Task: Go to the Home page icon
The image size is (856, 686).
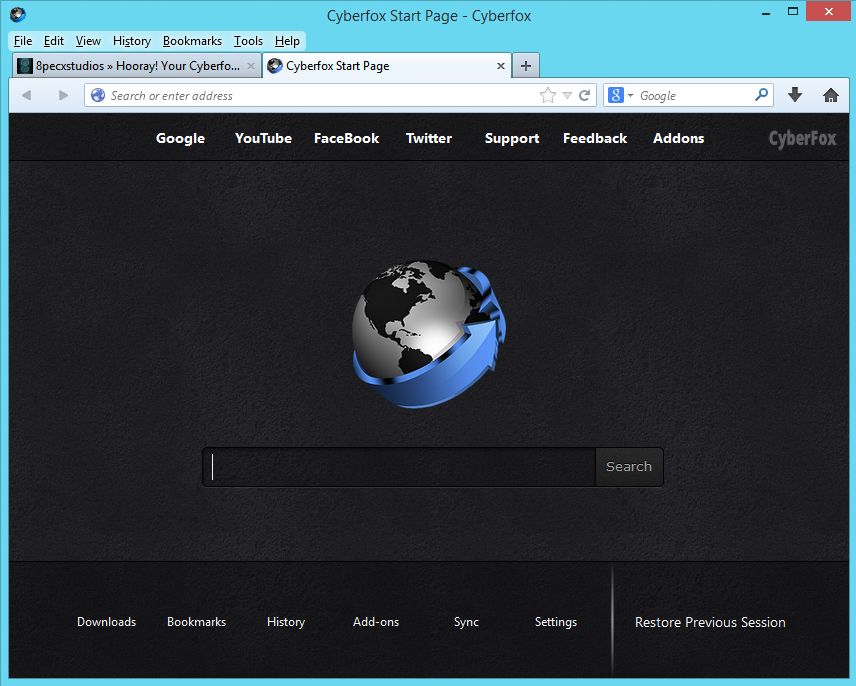Action: pyautogui.click(x=831, y=96)
